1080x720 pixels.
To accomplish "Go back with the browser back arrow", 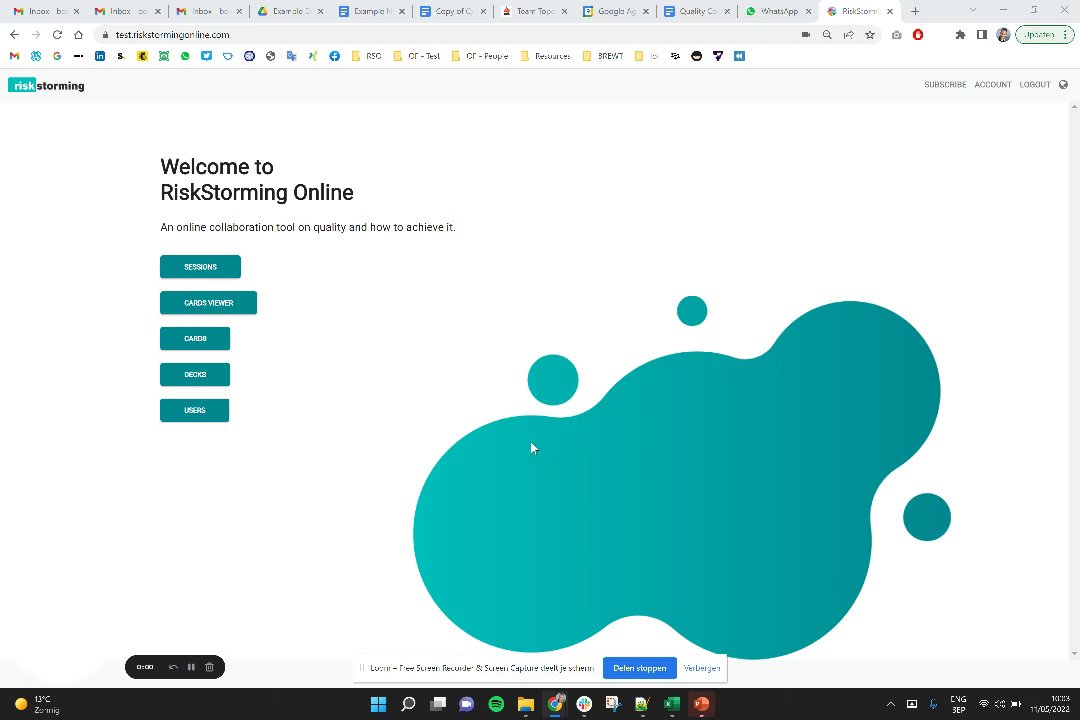I will pyautogui.click(x=14, y=34).
